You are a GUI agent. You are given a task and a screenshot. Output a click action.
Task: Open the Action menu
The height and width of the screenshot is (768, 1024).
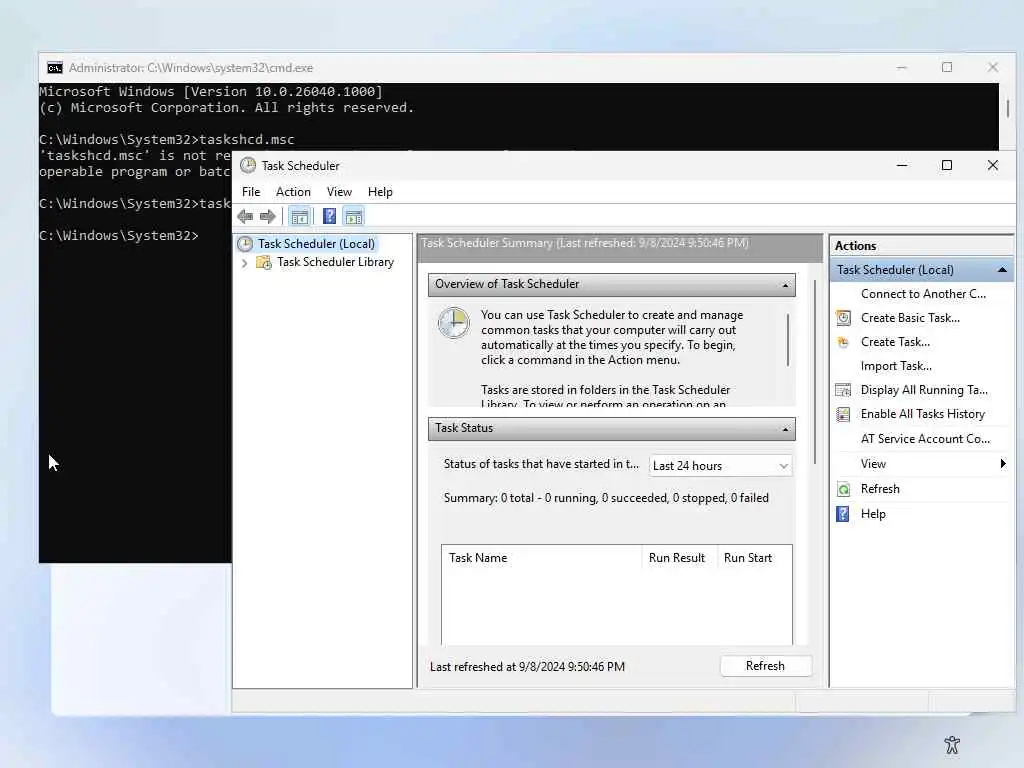click(x=293, y=192)
